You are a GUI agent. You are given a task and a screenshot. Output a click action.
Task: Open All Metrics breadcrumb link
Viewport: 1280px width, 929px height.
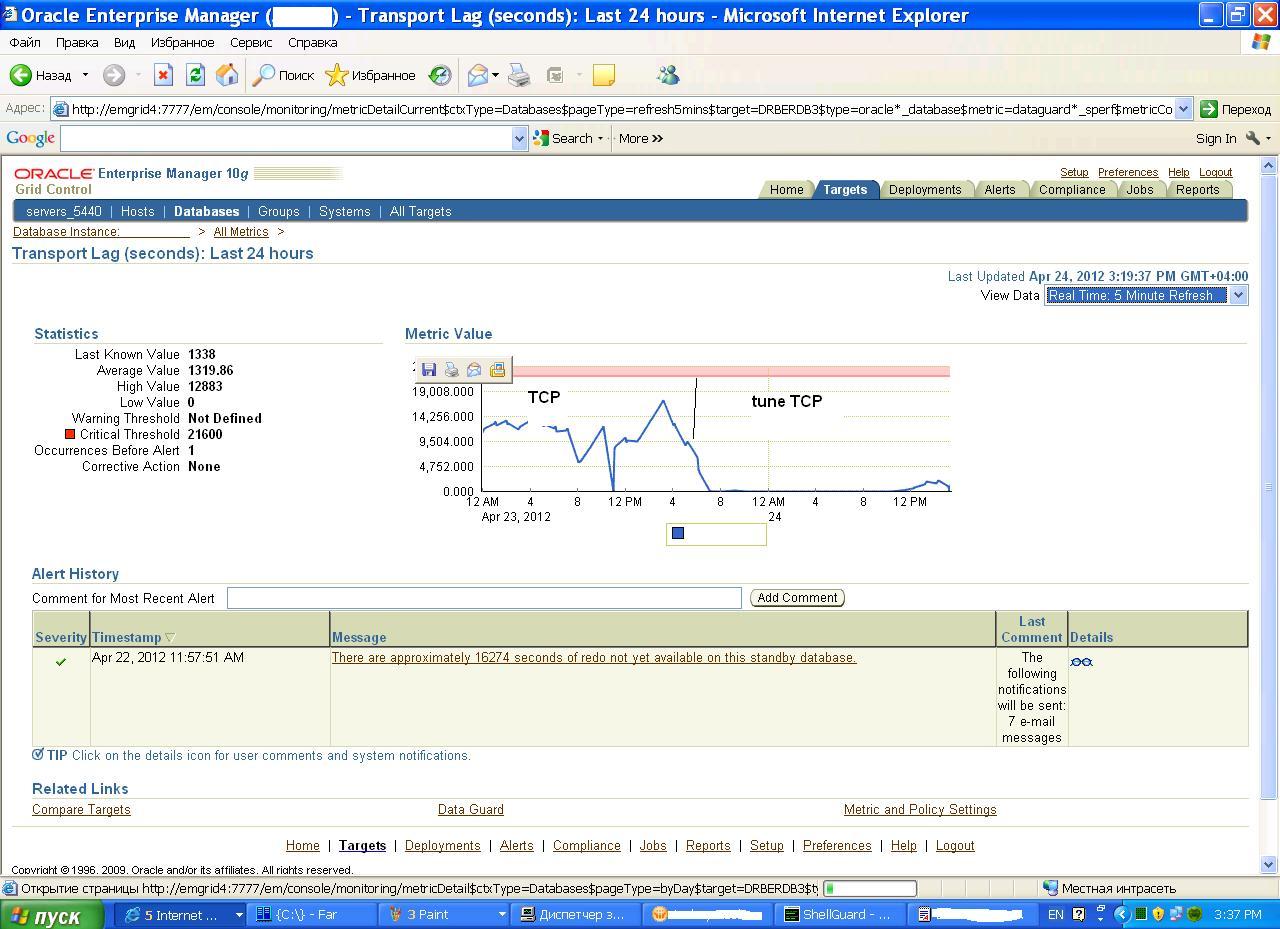point(241,232)
